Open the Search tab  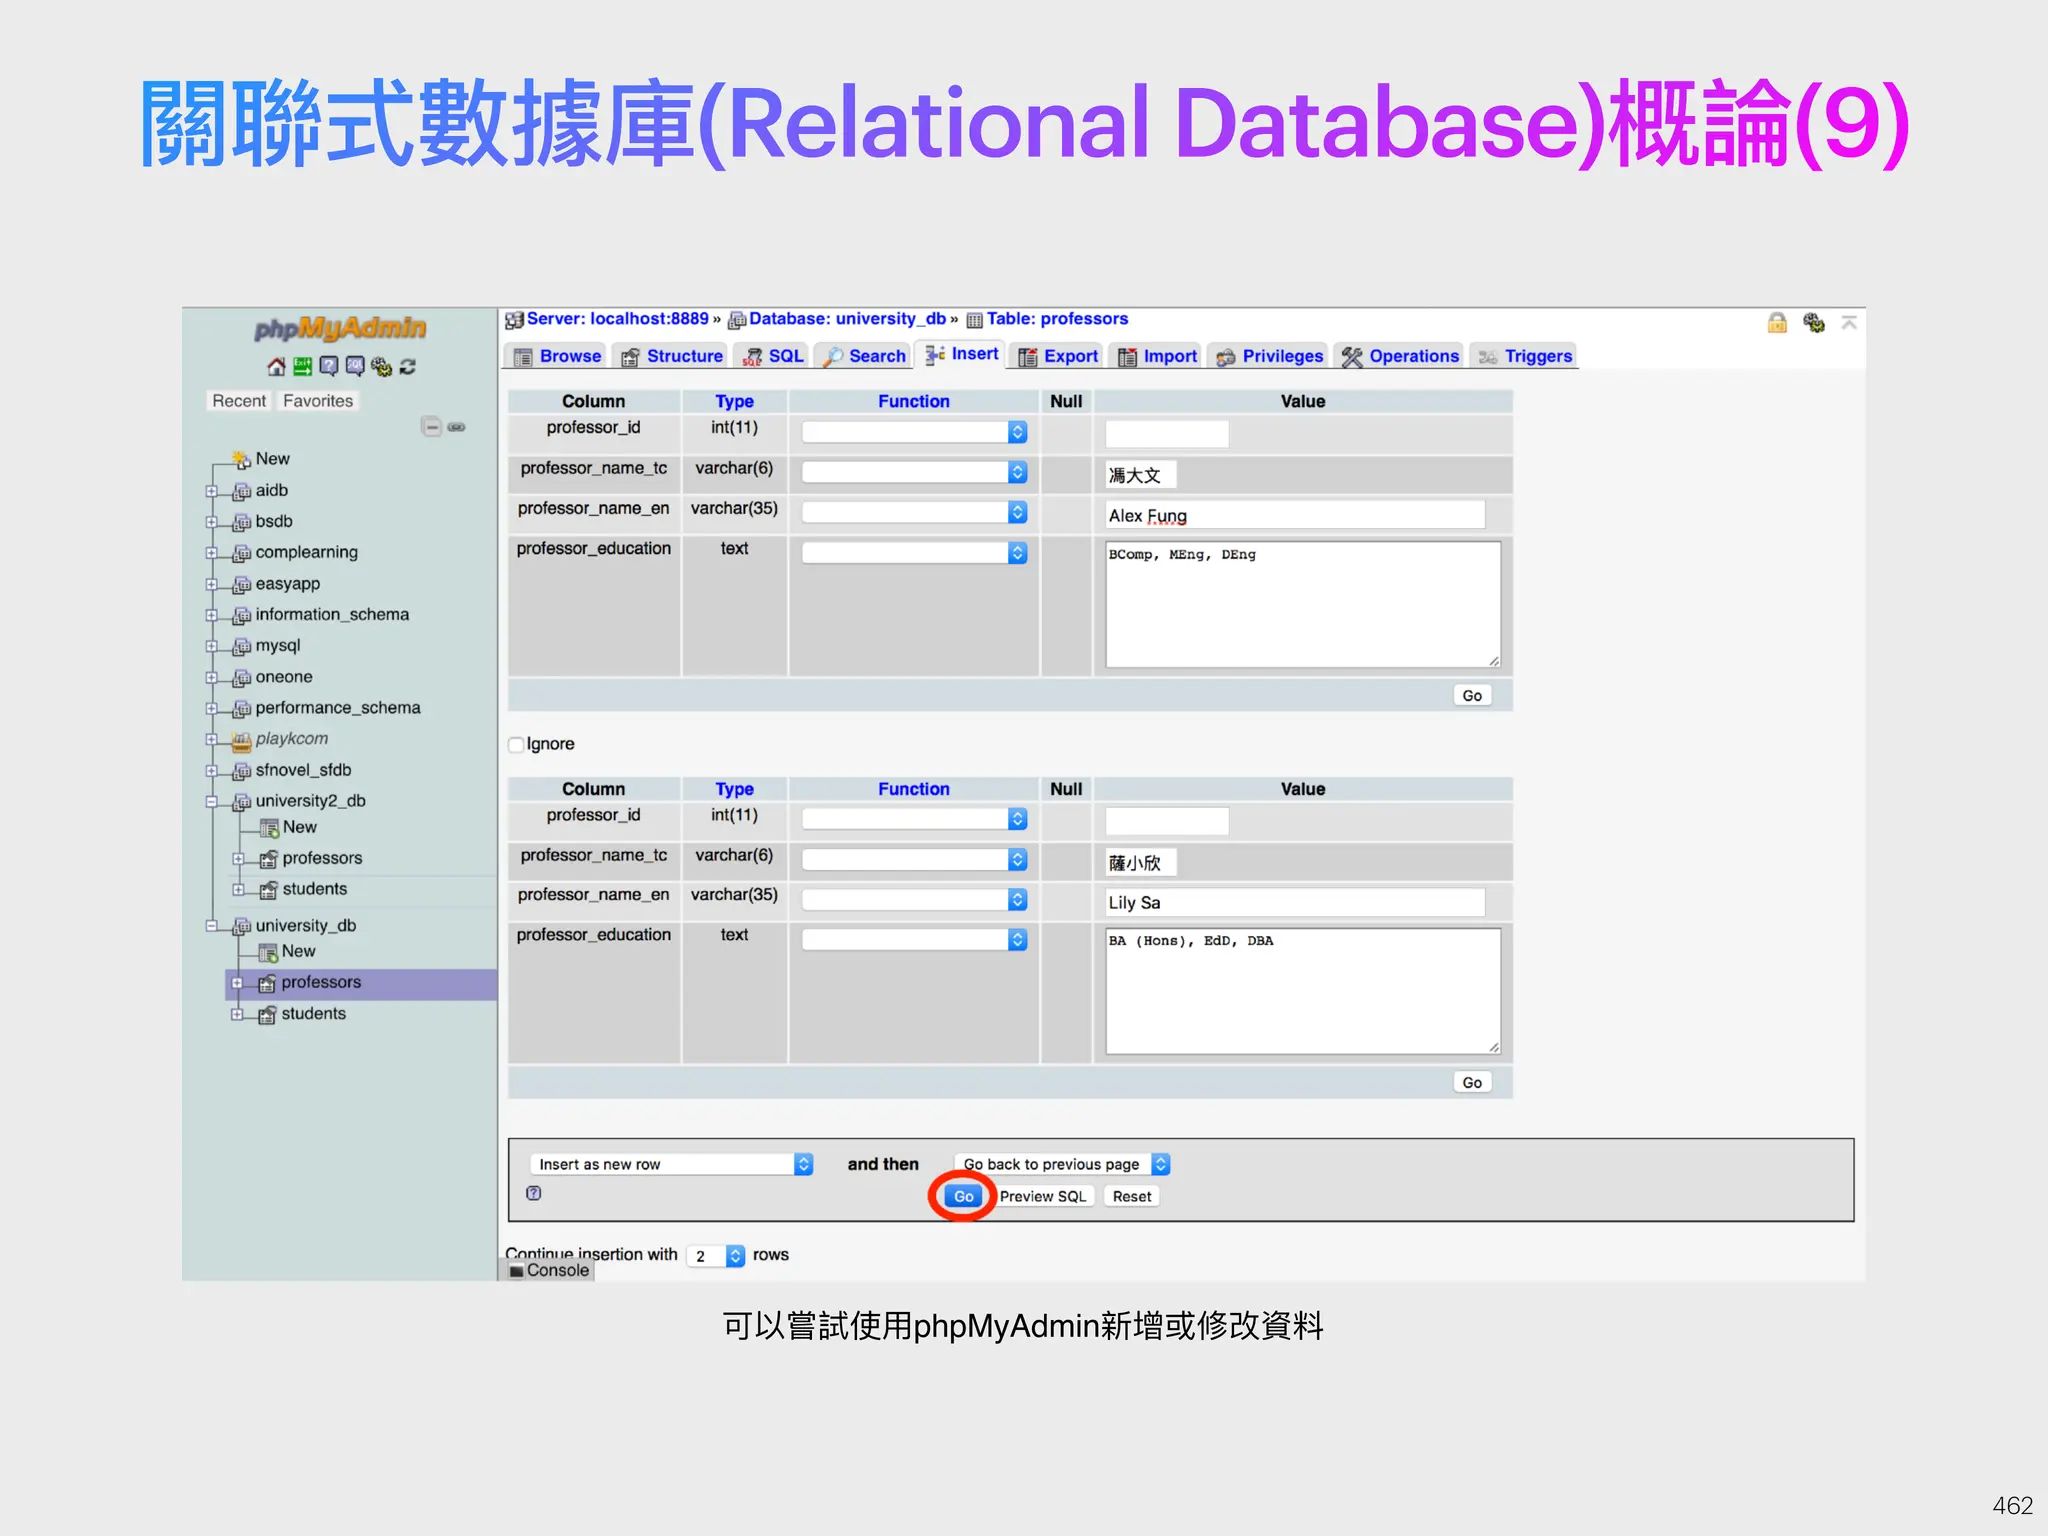[863, 356]
